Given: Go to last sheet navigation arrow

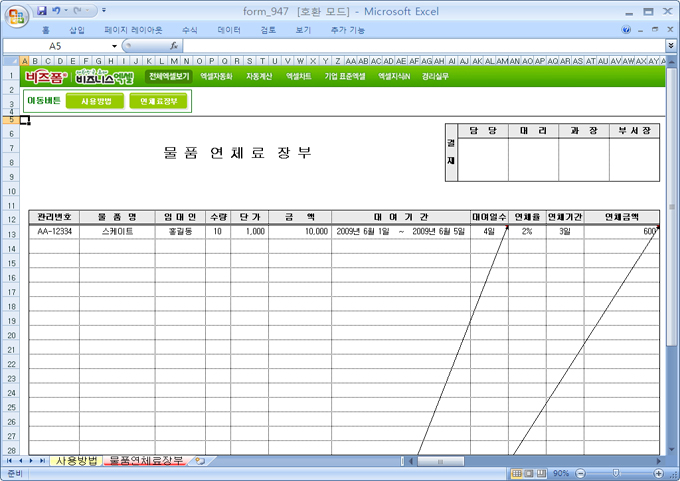Looking at the screenshot, I should point(42,461).
